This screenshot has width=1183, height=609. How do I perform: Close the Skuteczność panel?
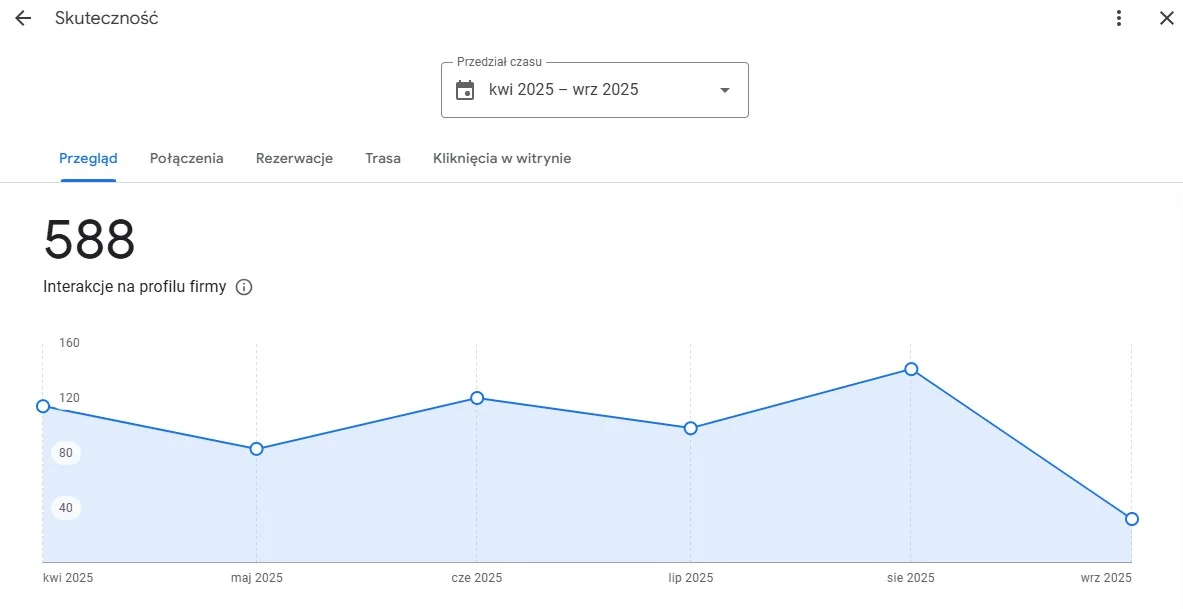1166,18
